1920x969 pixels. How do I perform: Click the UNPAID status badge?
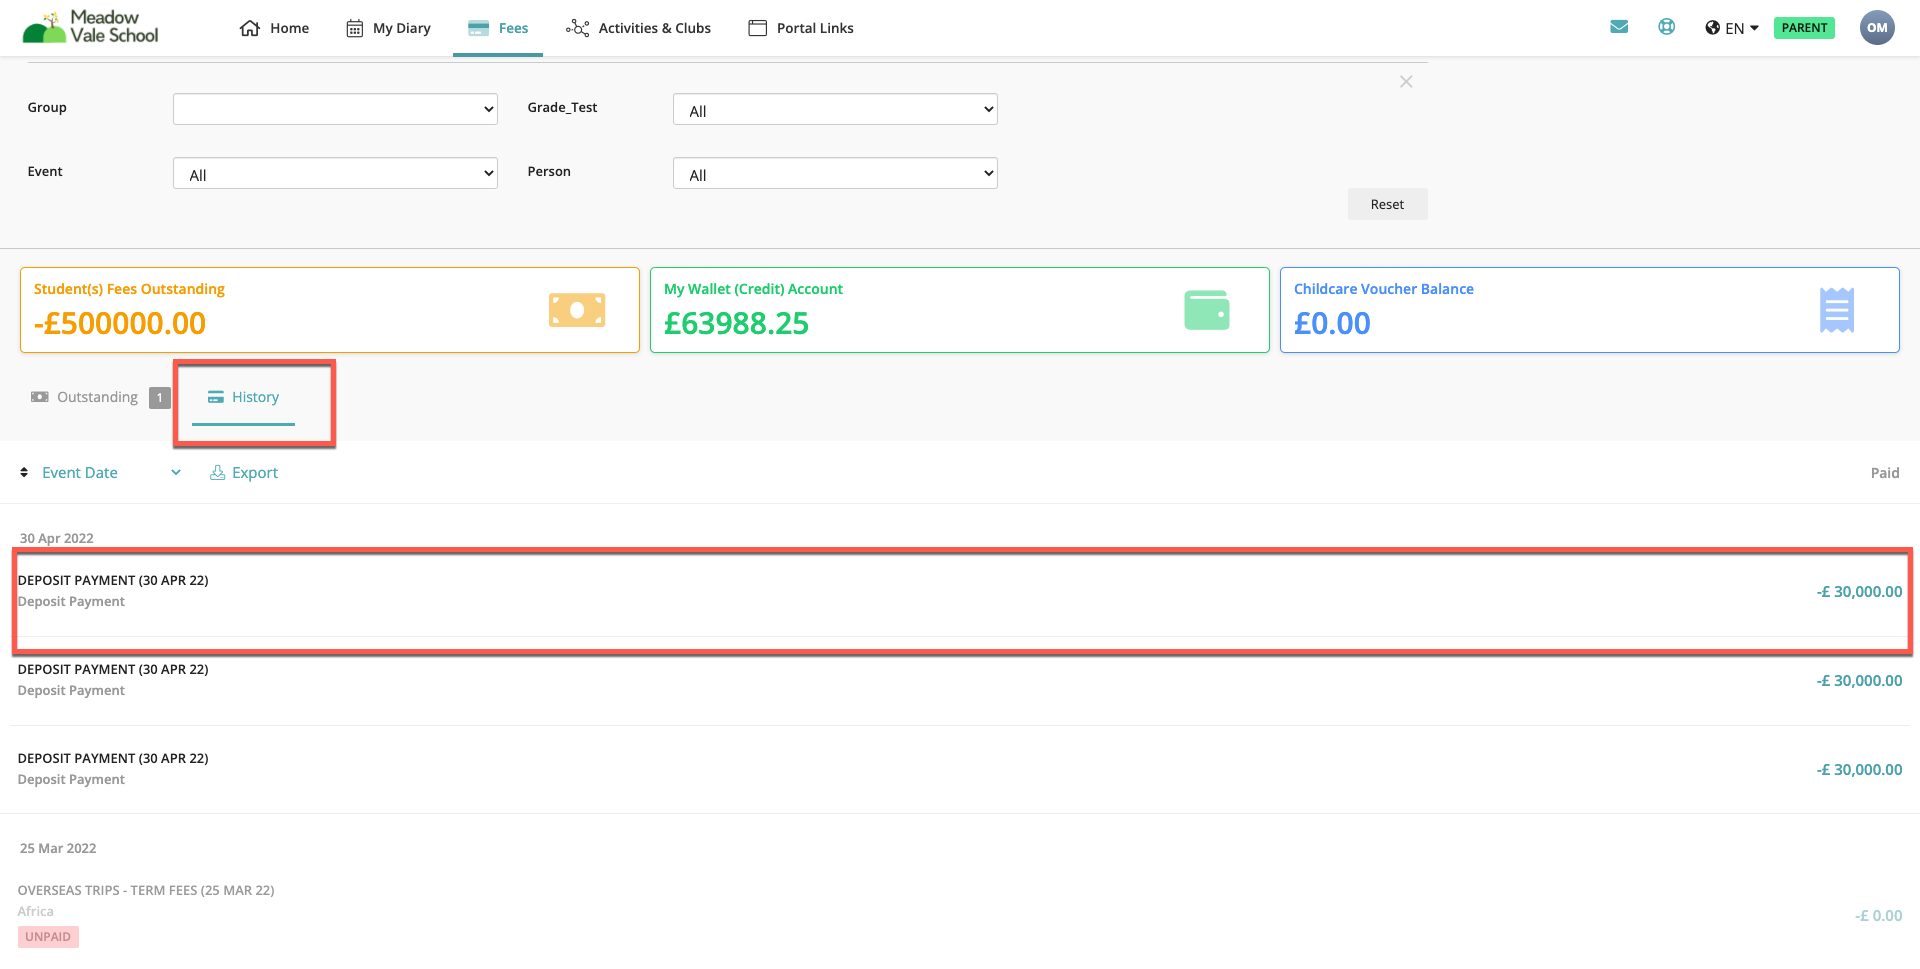pos(48,937)
